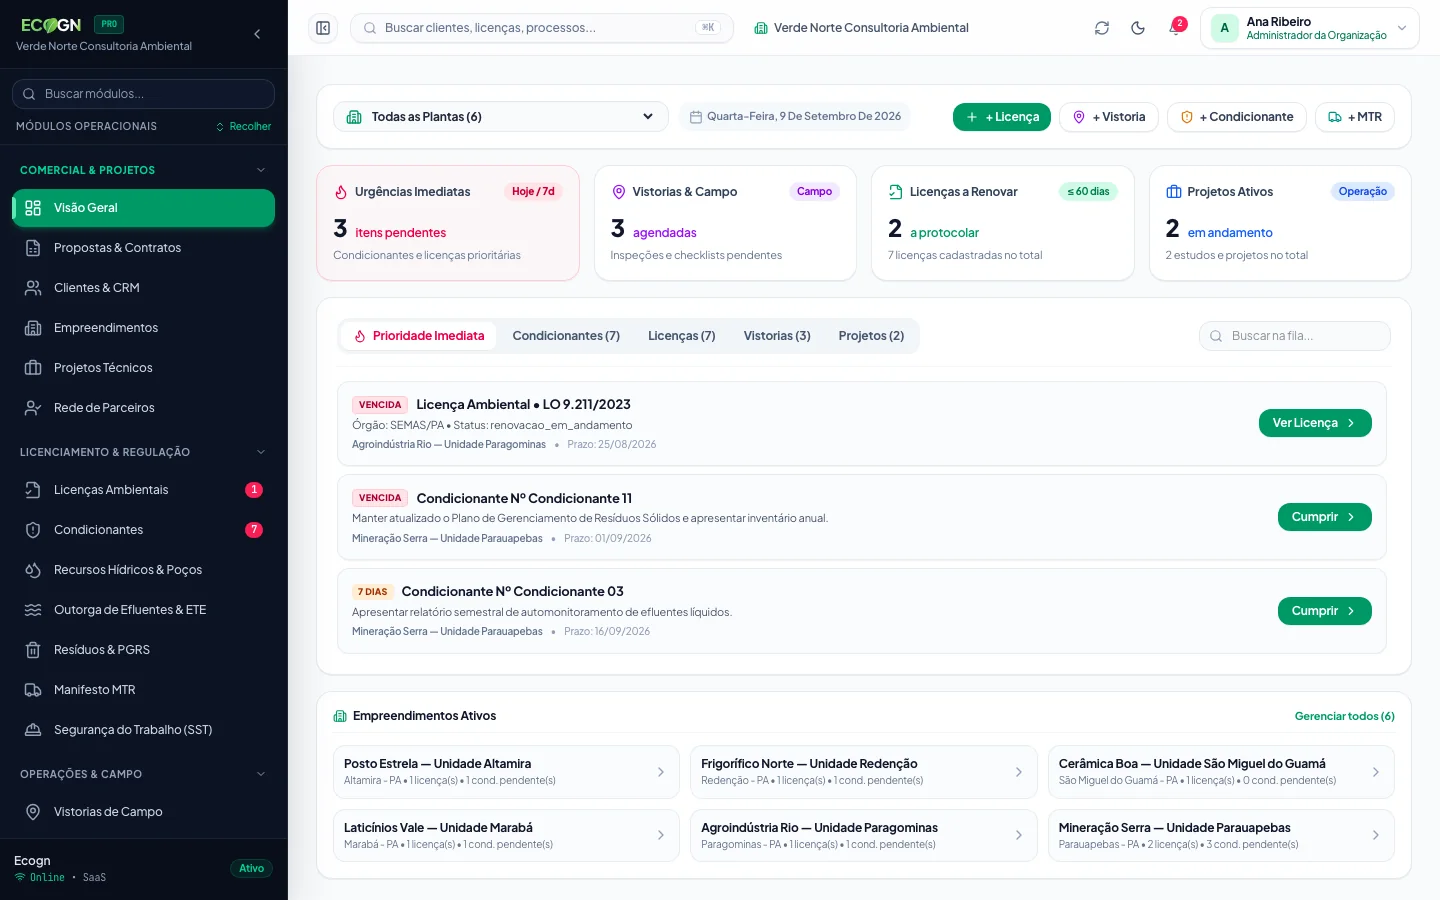Go to Empreendimentos in sidebar
1440x900 pixels.
click(x=144, y=328)
